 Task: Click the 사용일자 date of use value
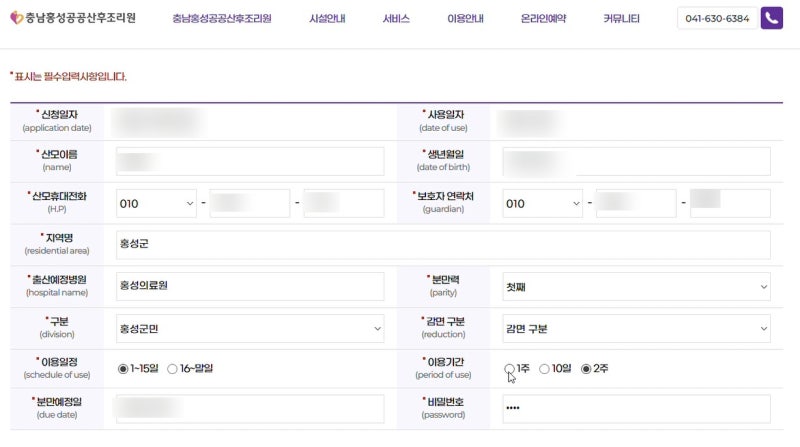(x=531, y=122)
